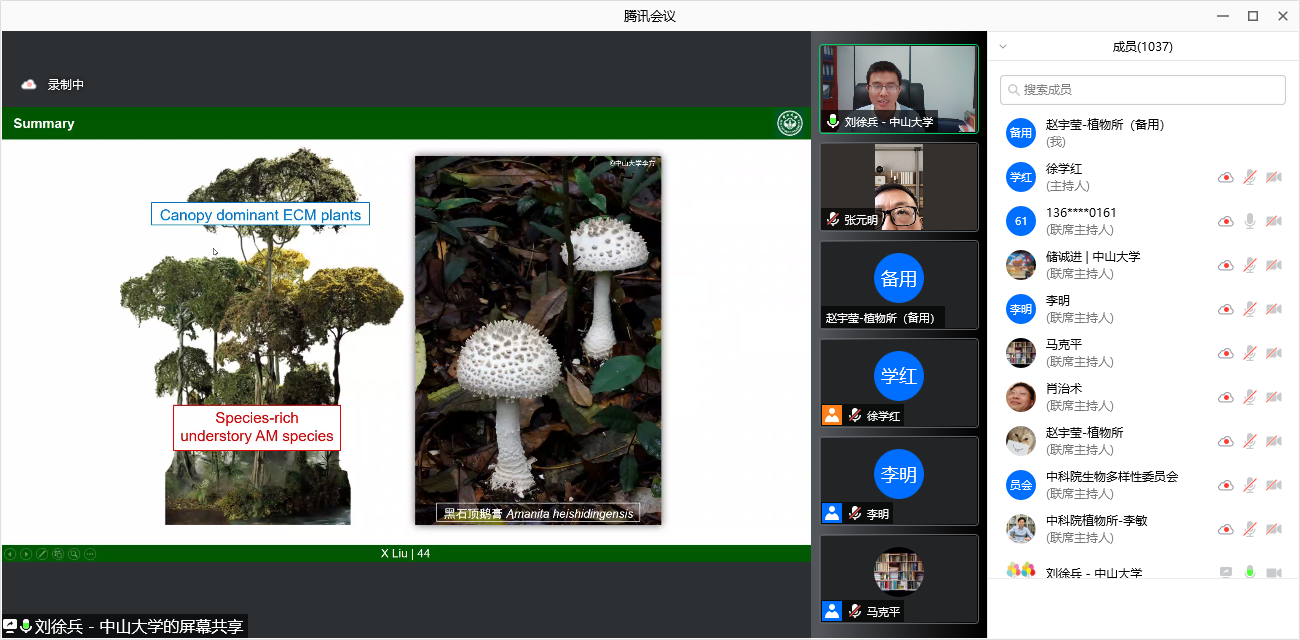Click the next slide arrow in slideshow controls
The image size is (1300, 640).
pyautogui.click(x=26, y=553)
